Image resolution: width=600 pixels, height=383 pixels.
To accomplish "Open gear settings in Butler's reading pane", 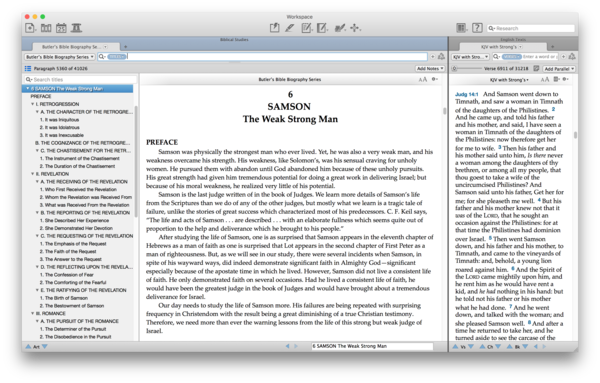I will 435,80.
